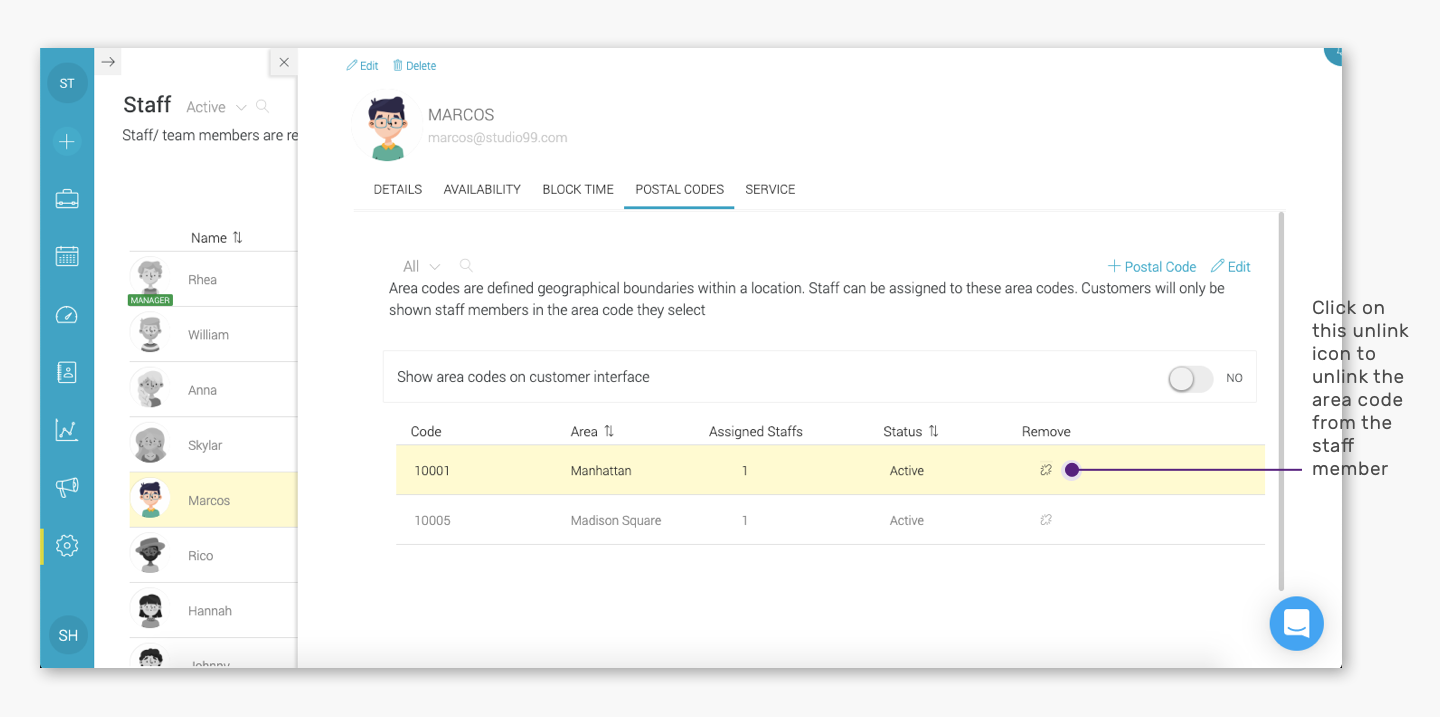Viewport: 1440px width, 718px height.
Task: Click the postal codes panel vertical scrollbar
Action: click(x=1281, y=400)
